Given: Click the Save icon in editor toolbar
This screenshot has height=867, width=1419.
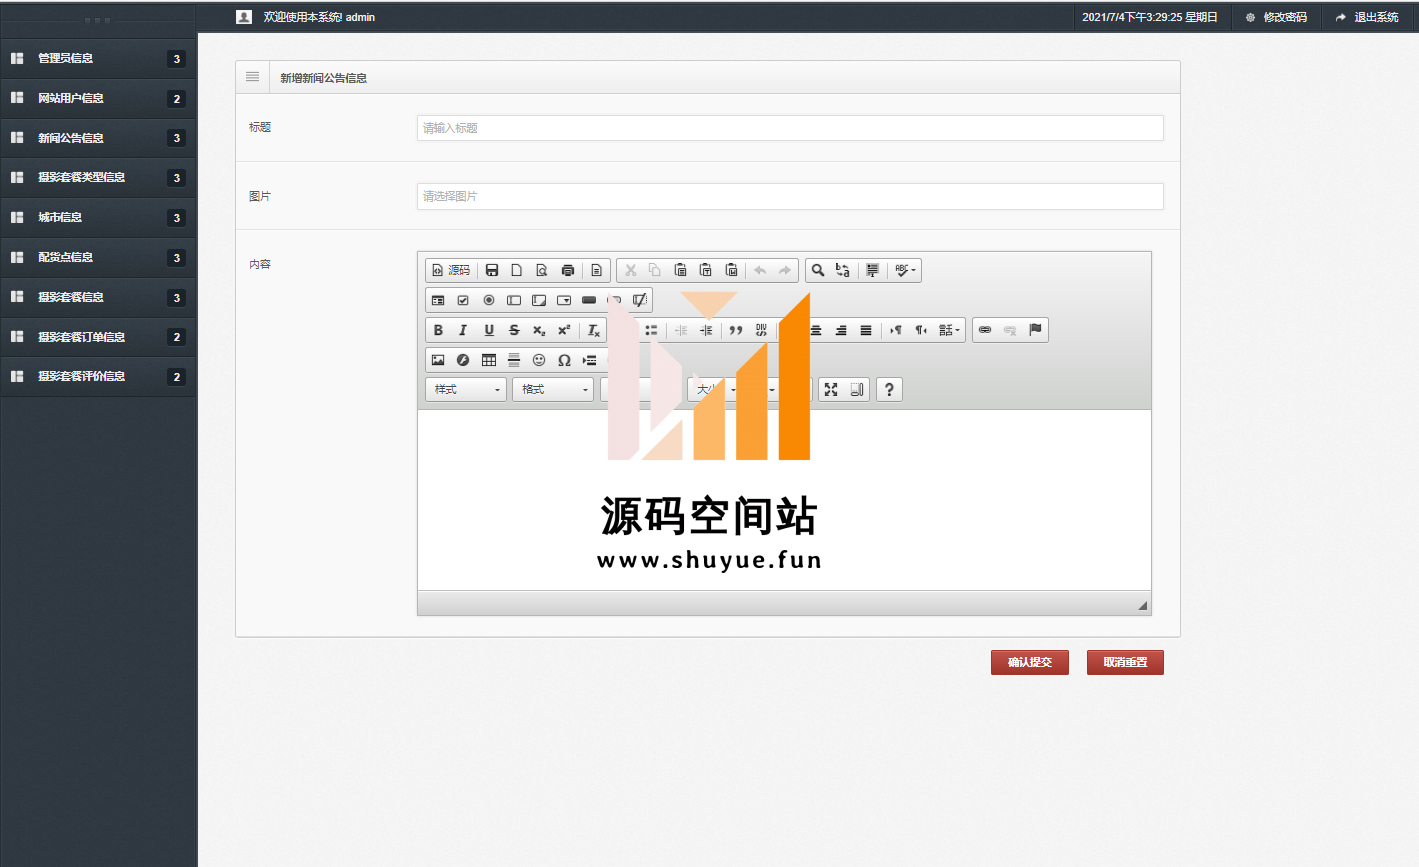Looking at the screenshot, I should 492,270.
